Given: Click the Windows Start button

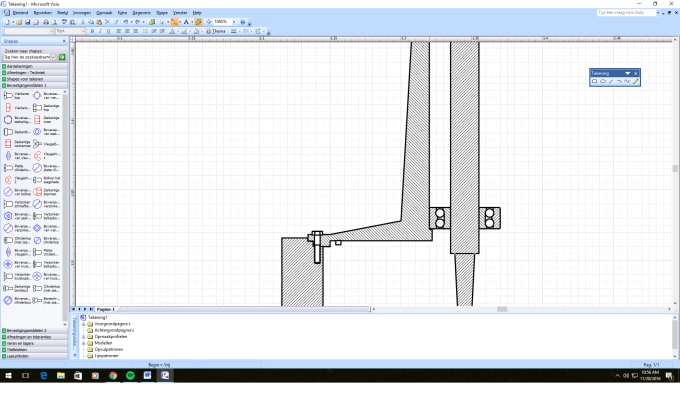Looking at the screenshot, I should [x=8, y=376].
